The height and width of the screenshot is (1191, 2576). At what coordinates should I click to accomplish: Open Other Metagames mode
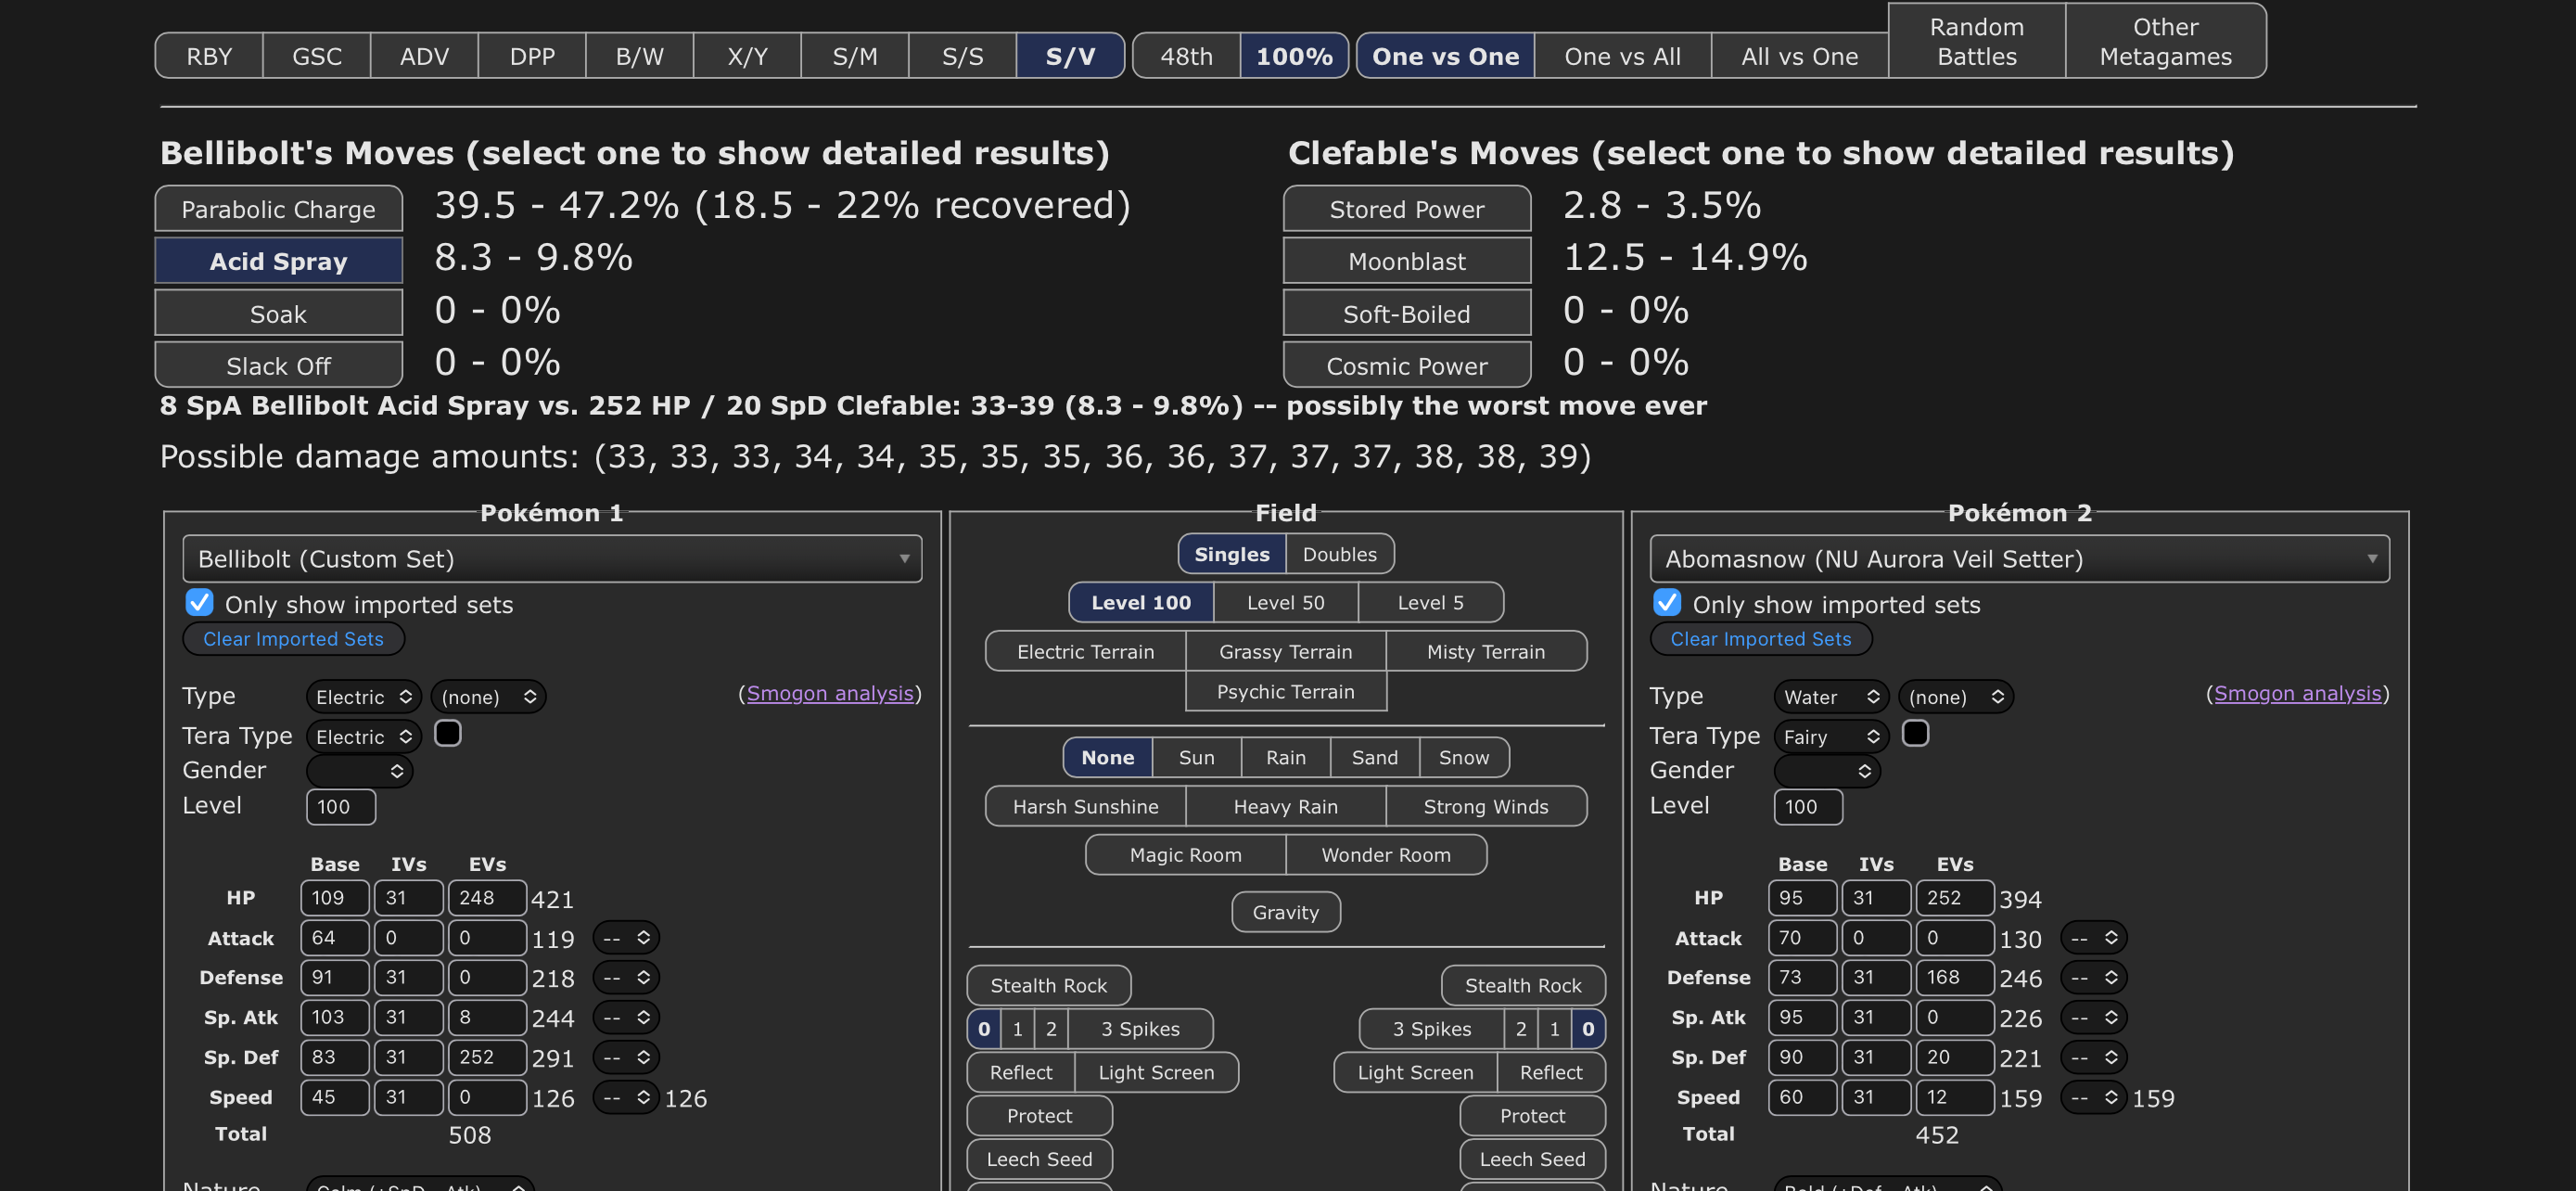click(2165, 41)
